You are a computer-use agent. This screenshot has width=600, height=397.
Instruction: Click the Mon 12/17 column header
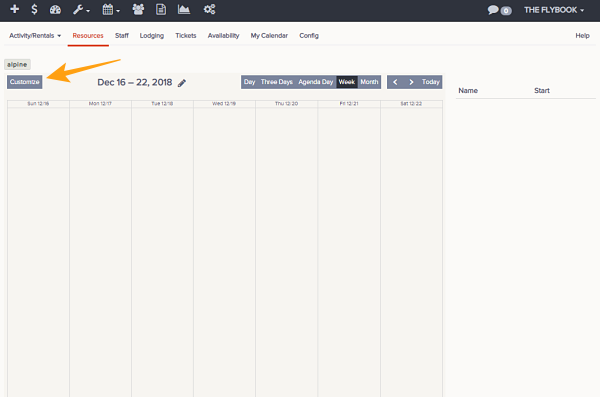click(x=100, y=104)
